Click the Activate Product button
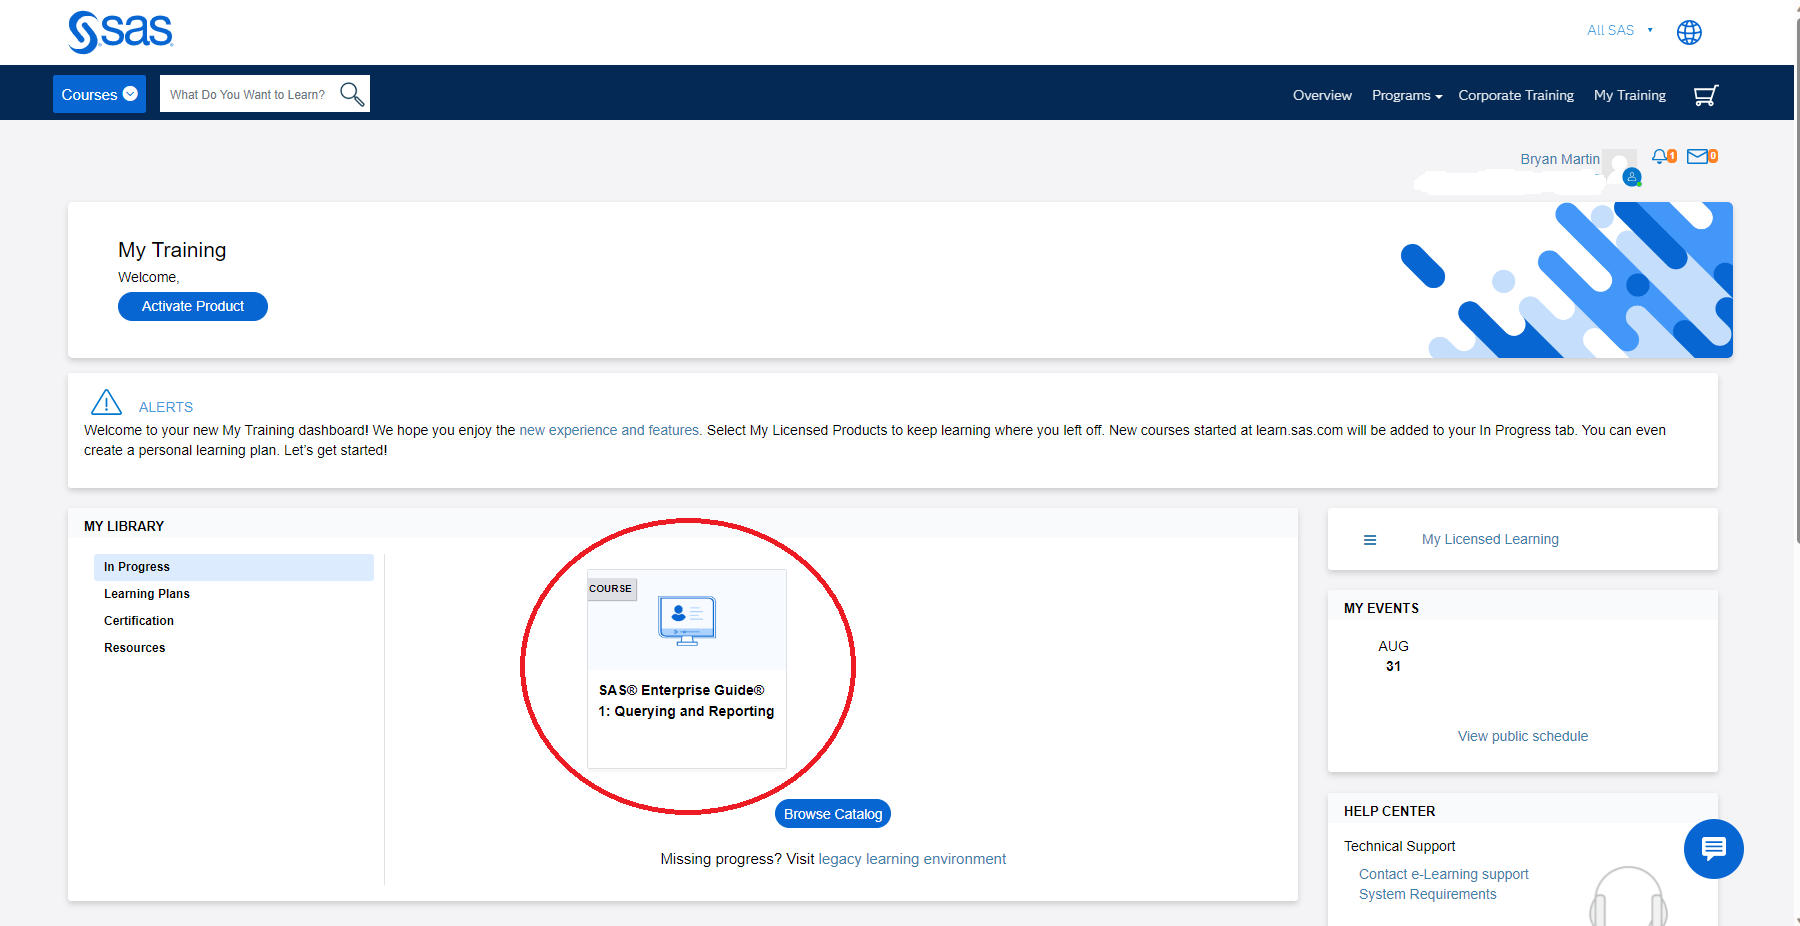The image size is (1800, 926). 192,306
